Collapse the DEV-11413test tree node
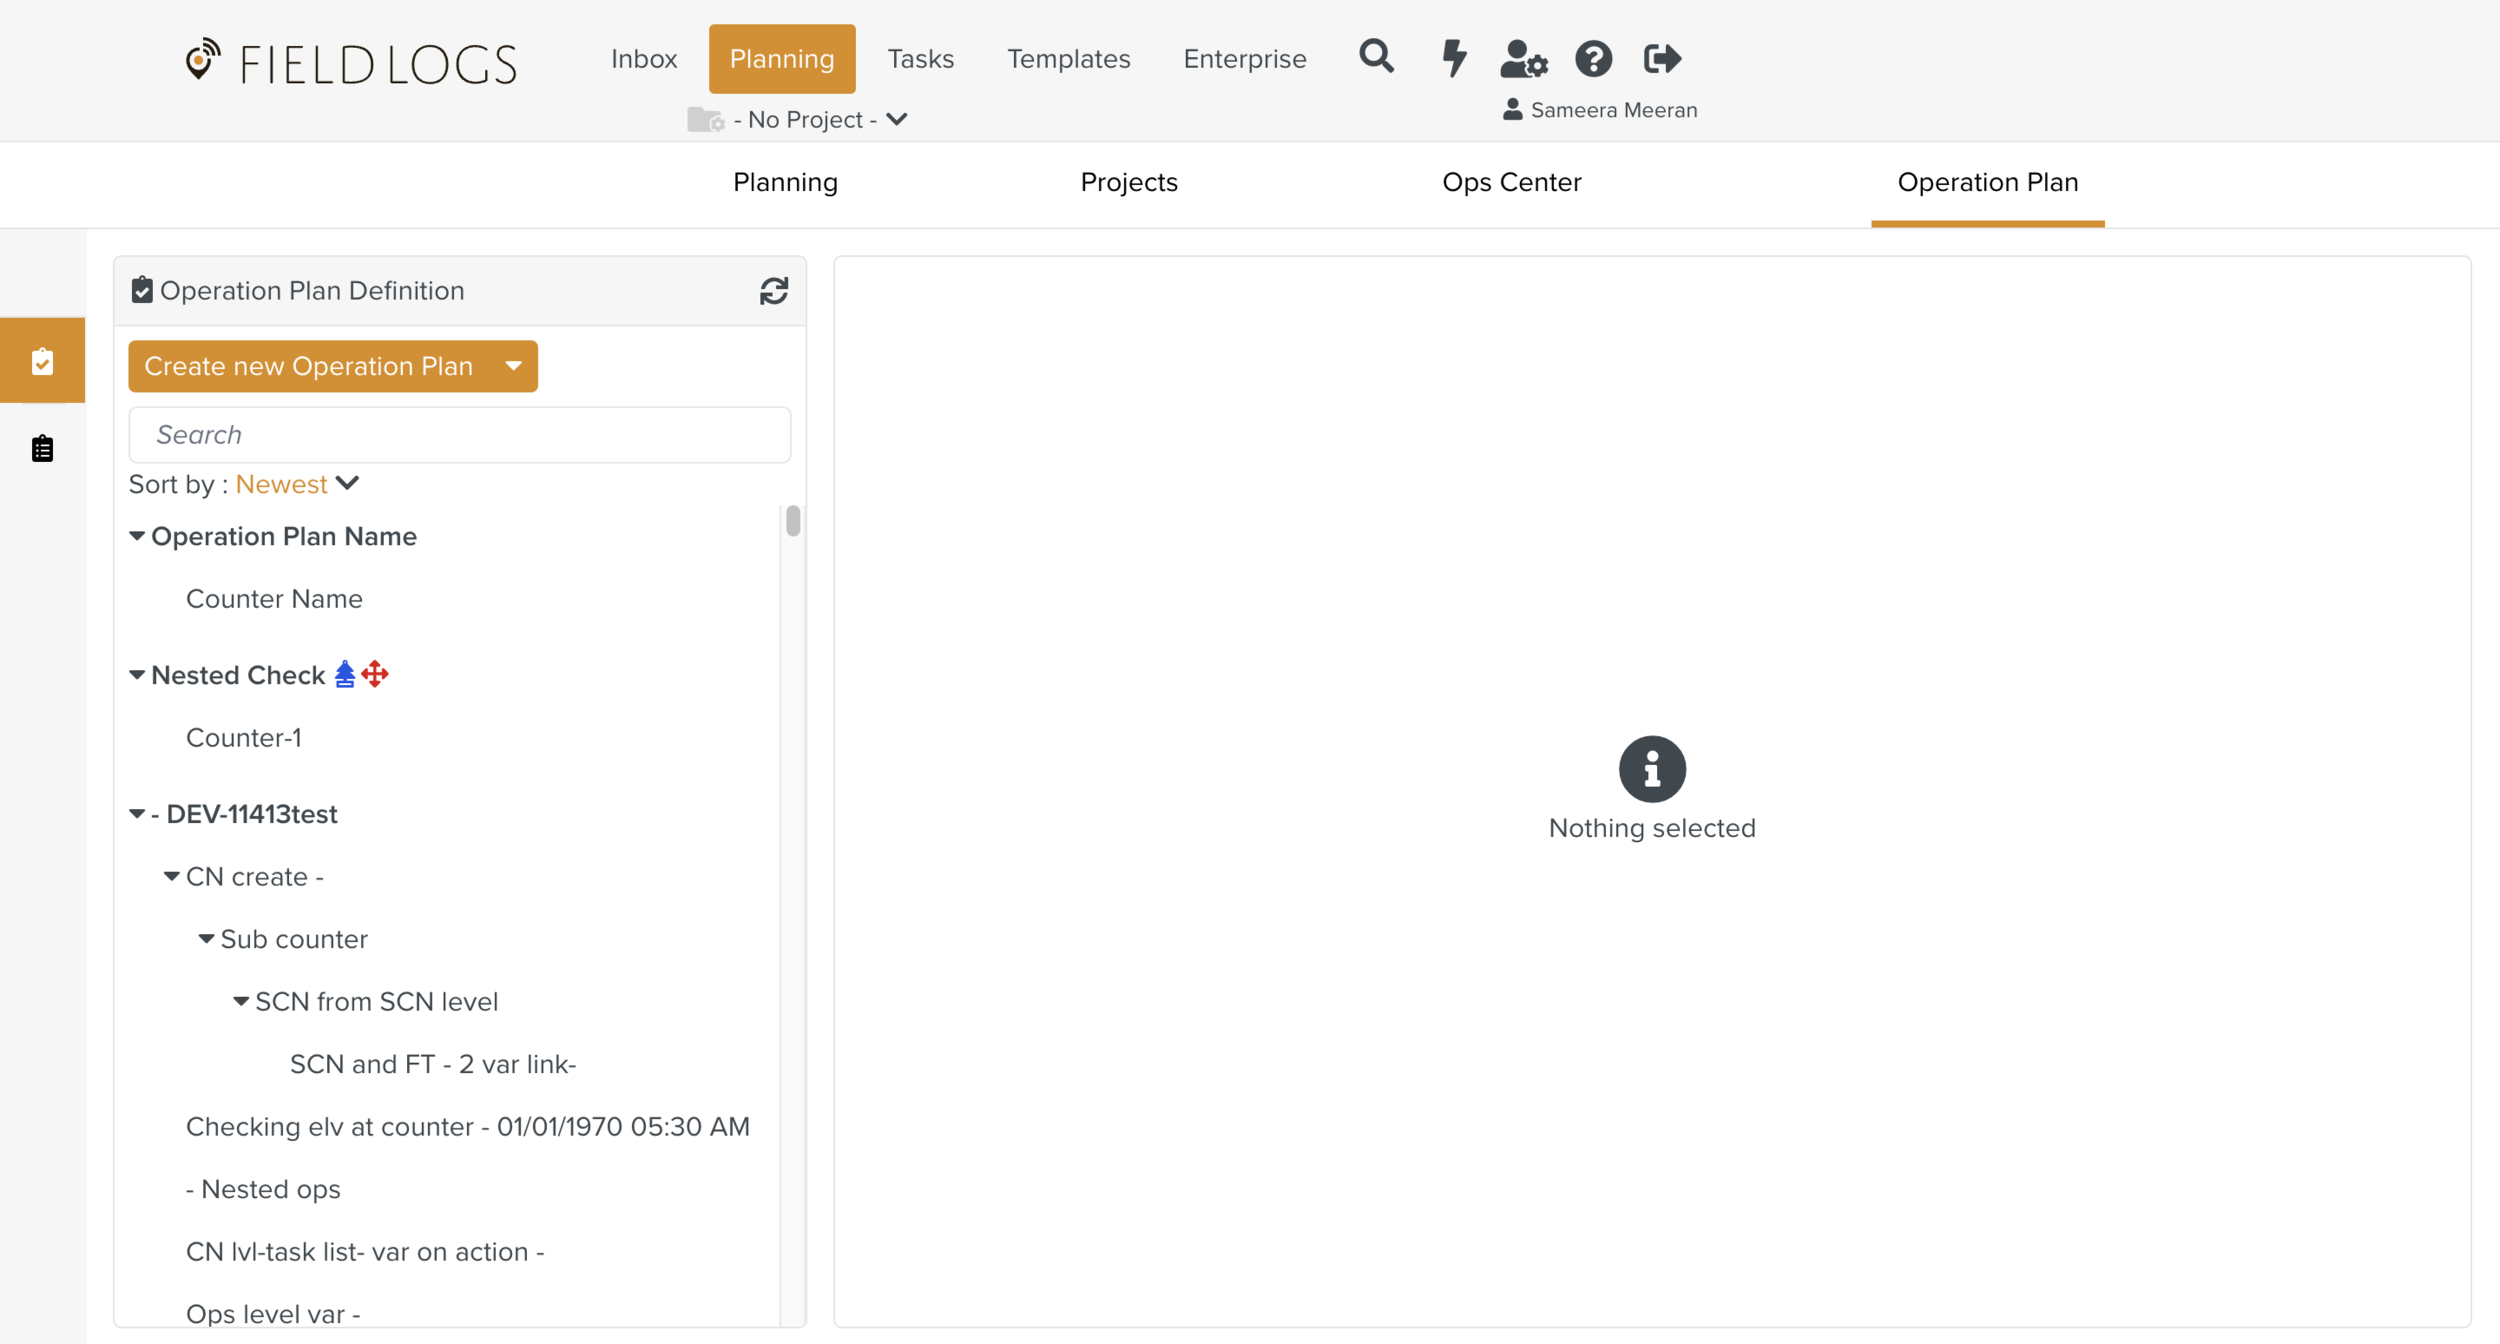Viewport: 2500px width, 1344px height. click(x=137, y=814)
